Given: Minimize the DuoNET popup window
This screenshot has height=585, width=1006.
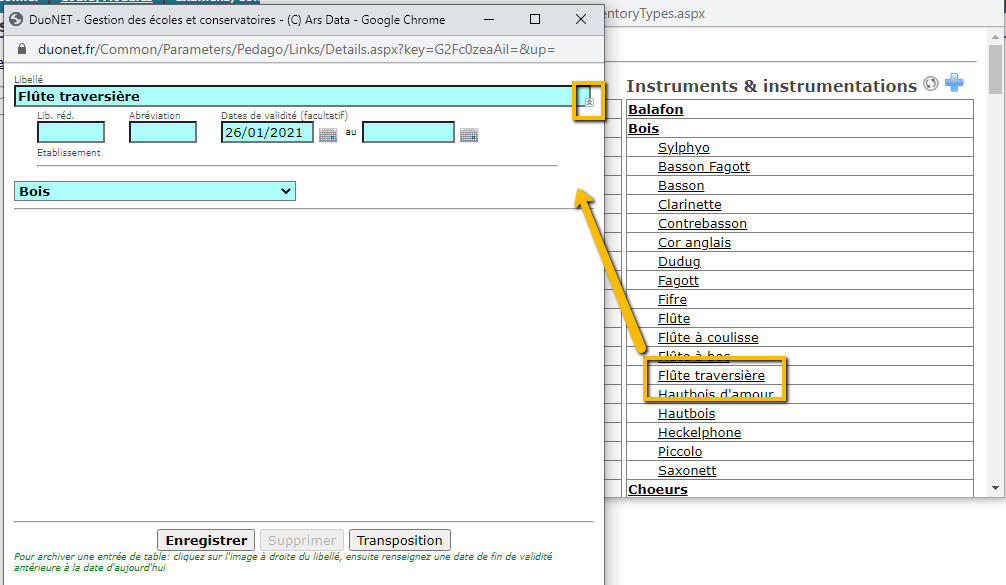Looking at the screenshot, I should point(489,19).
